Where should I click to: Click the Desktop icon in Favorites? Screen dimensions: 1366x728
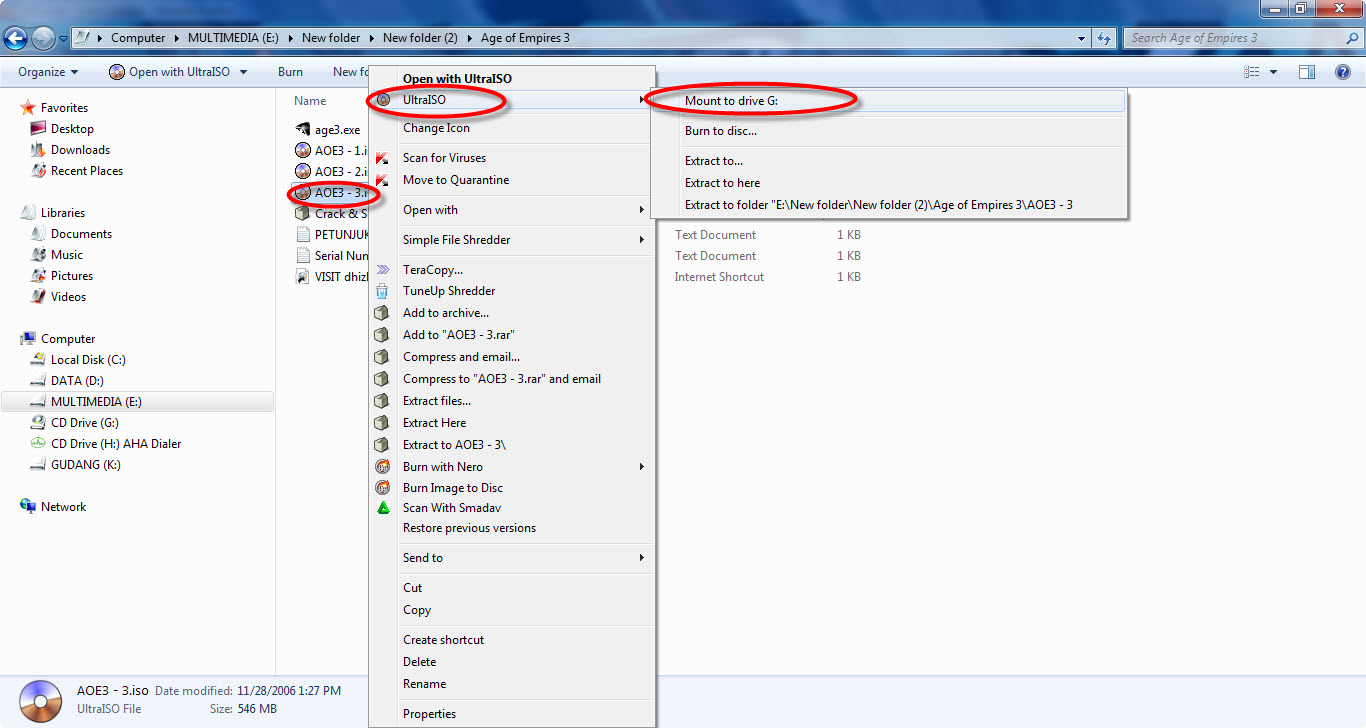click(38, 128)
